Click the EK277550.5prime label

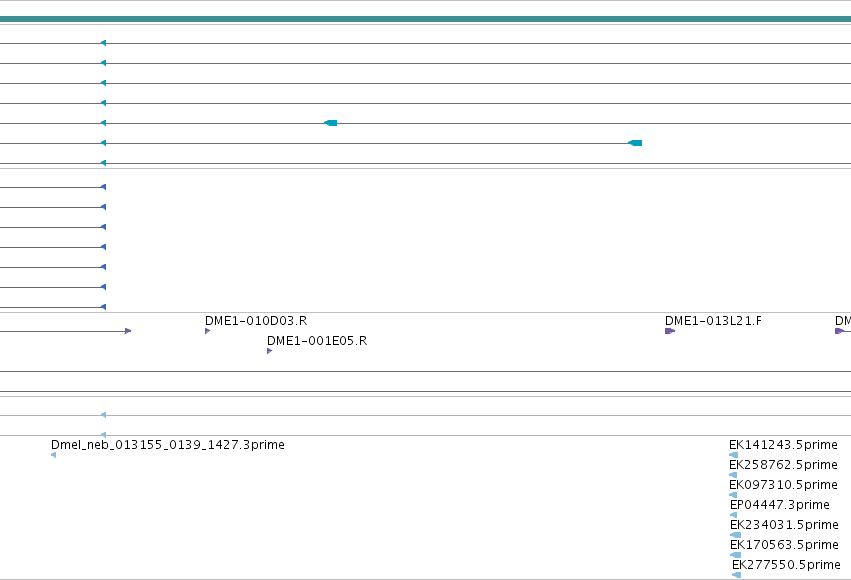click(786, 565)
